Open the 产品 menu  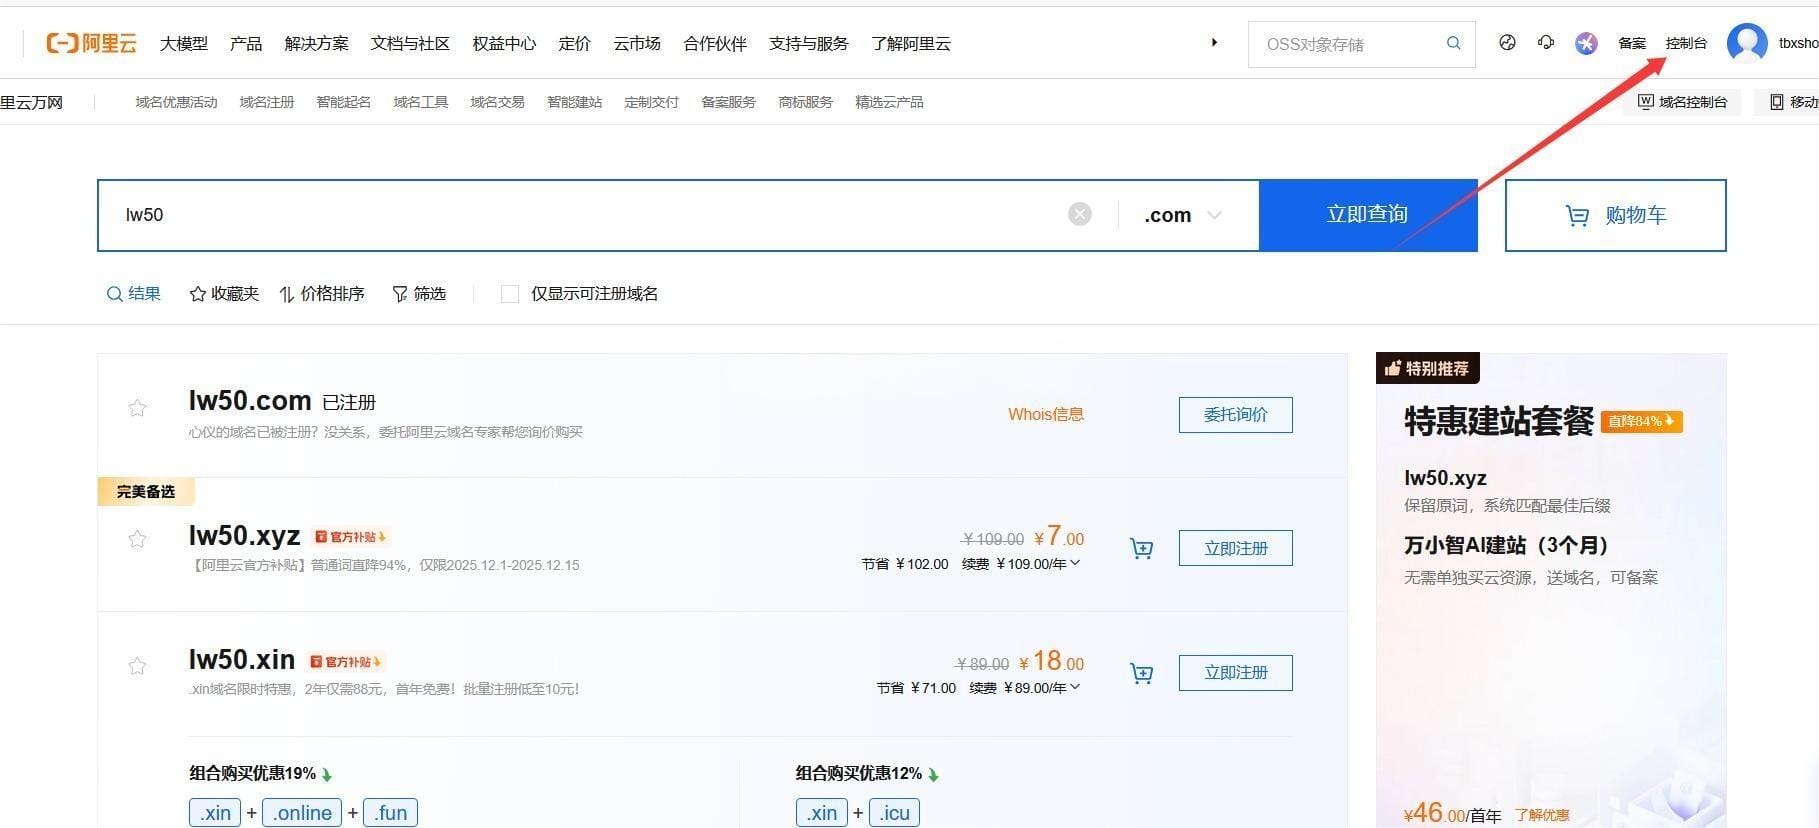click(246, 43)
